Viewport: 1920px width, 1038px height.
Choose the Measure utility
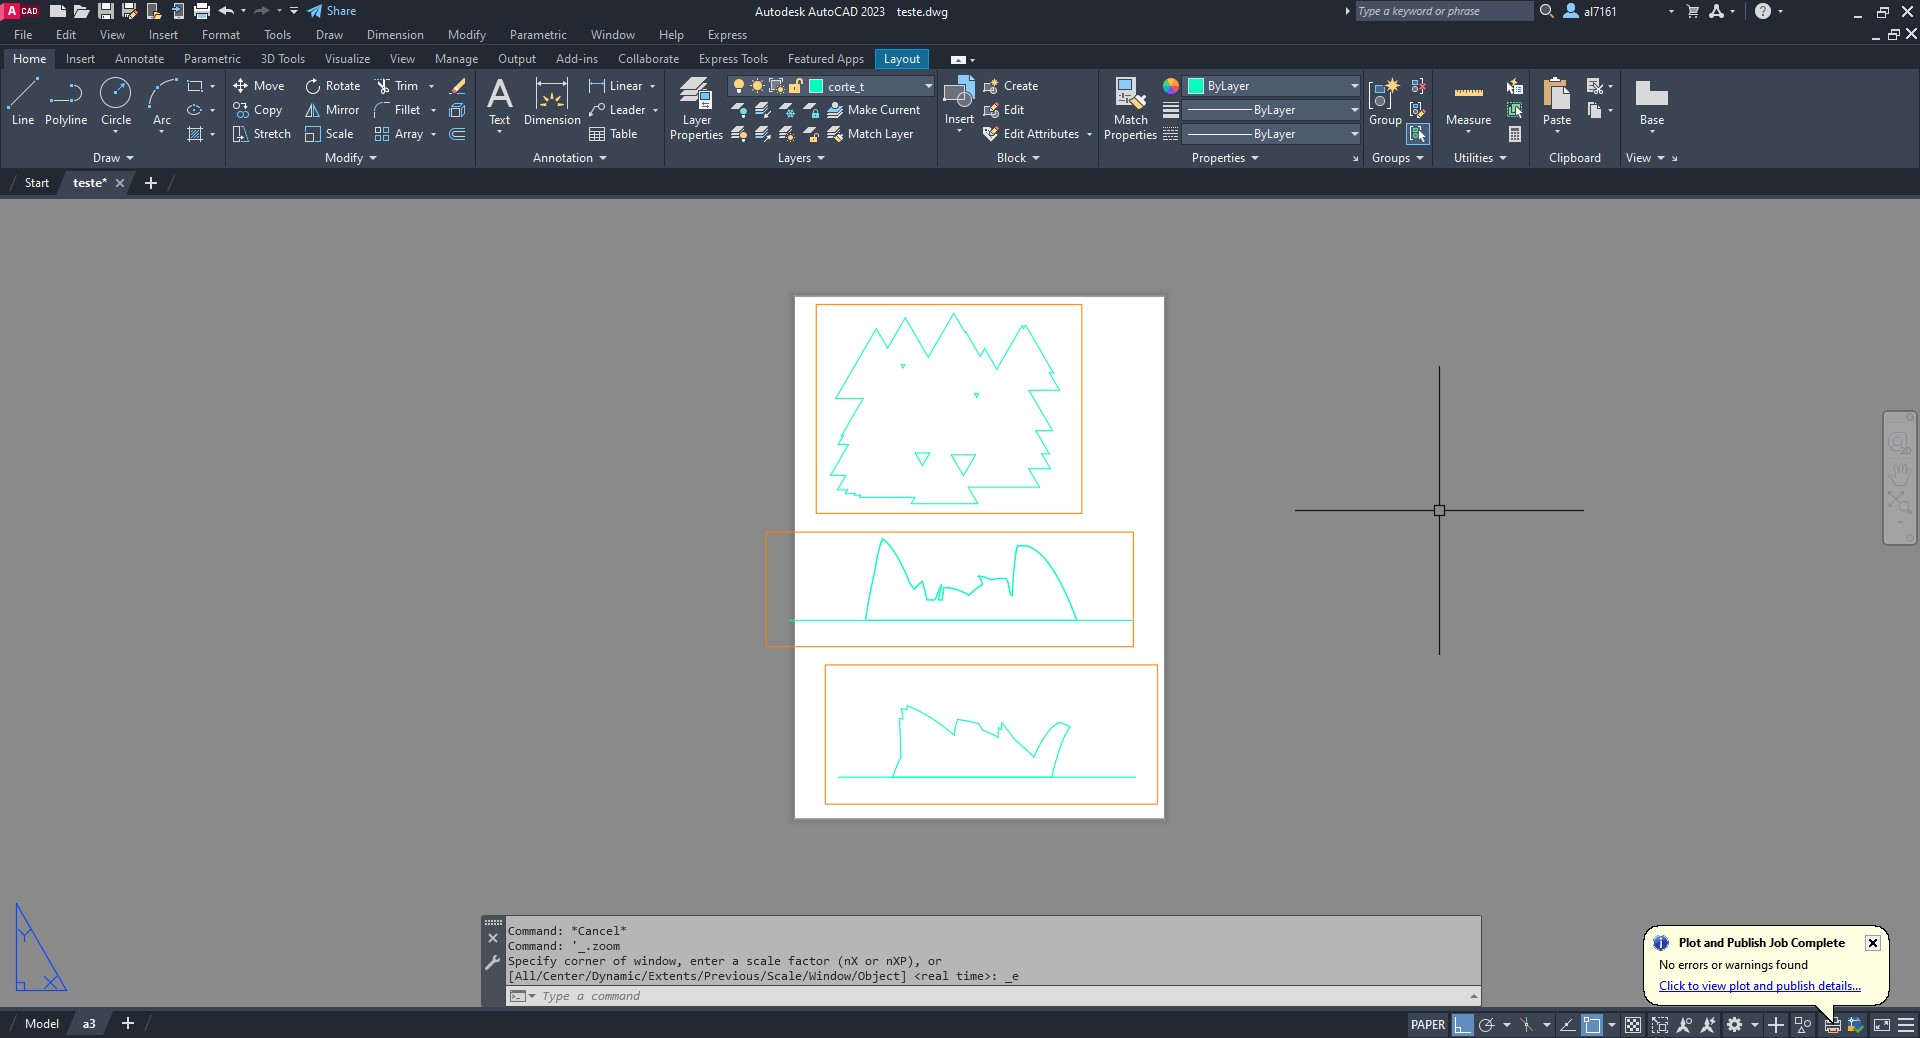(x=1468, y=103)
